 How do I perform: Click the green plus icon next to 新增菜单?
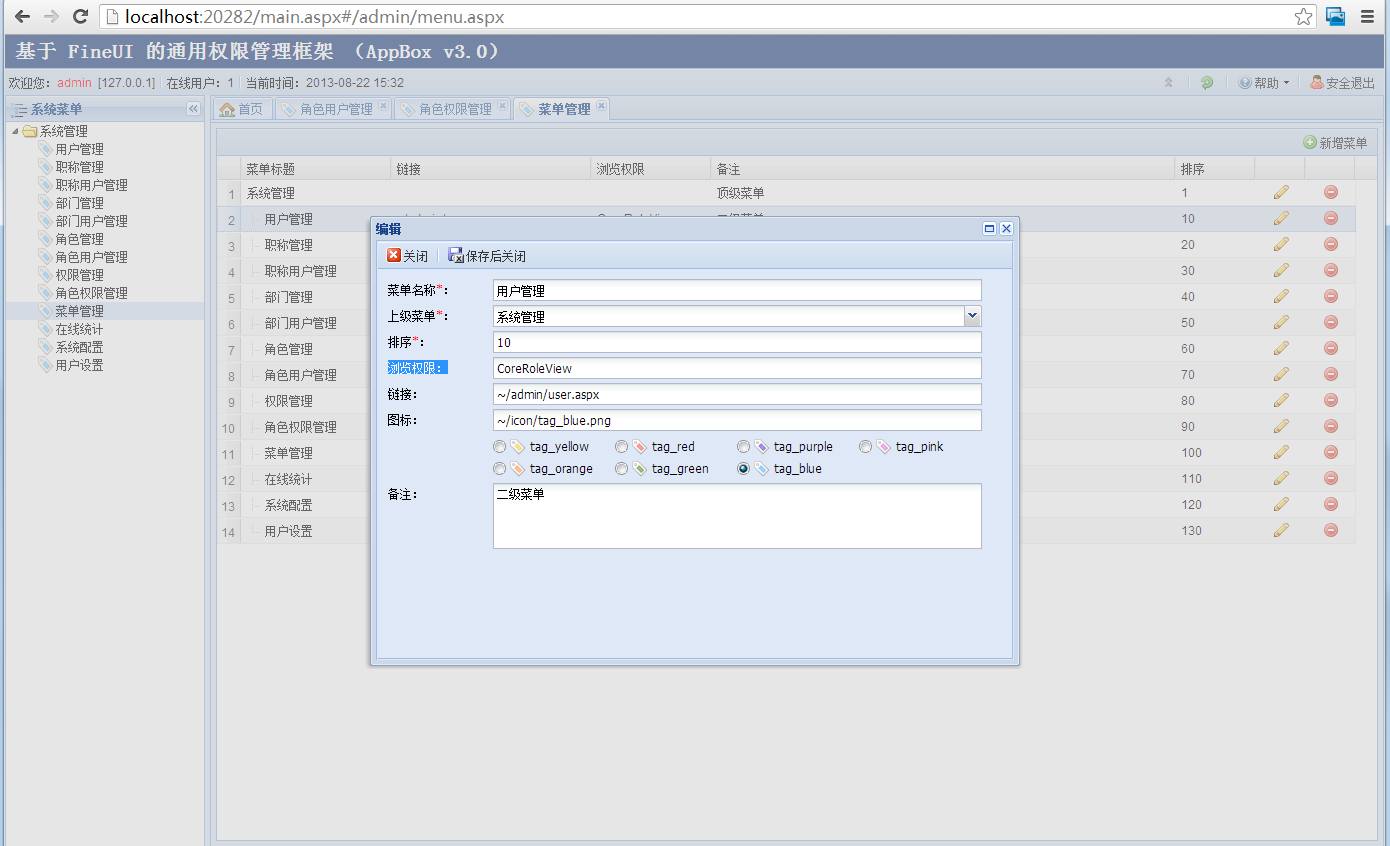tap(1310, 142)
